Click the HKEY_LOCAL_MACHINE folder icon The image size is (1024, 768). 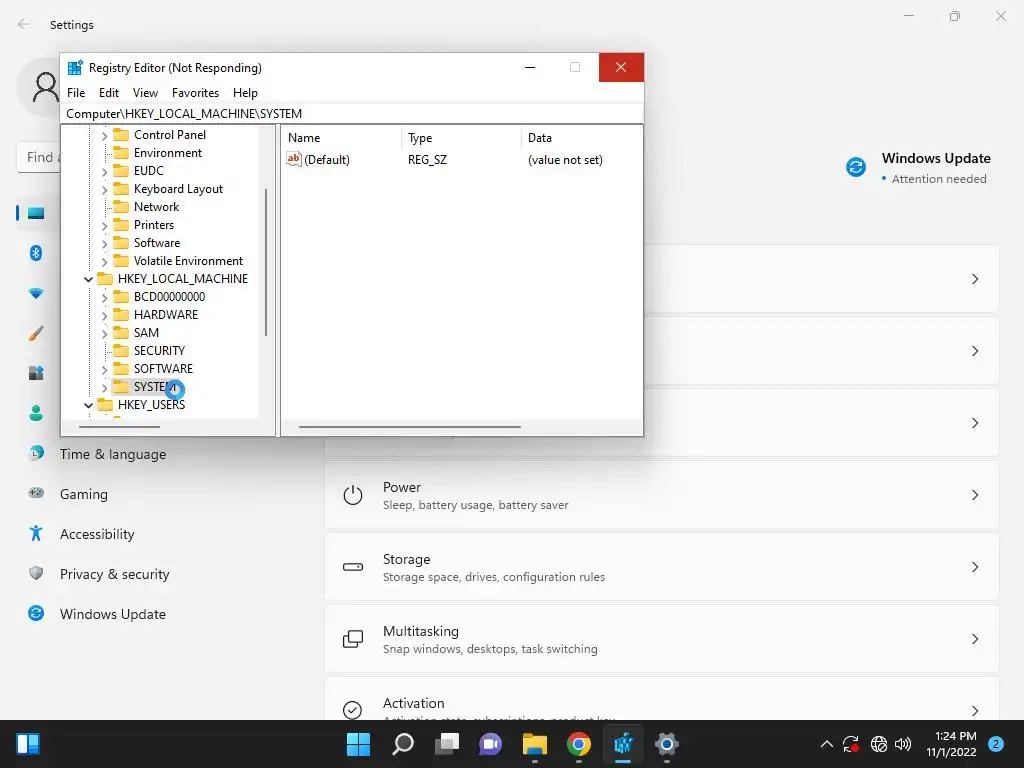click(x=104, y=279)
